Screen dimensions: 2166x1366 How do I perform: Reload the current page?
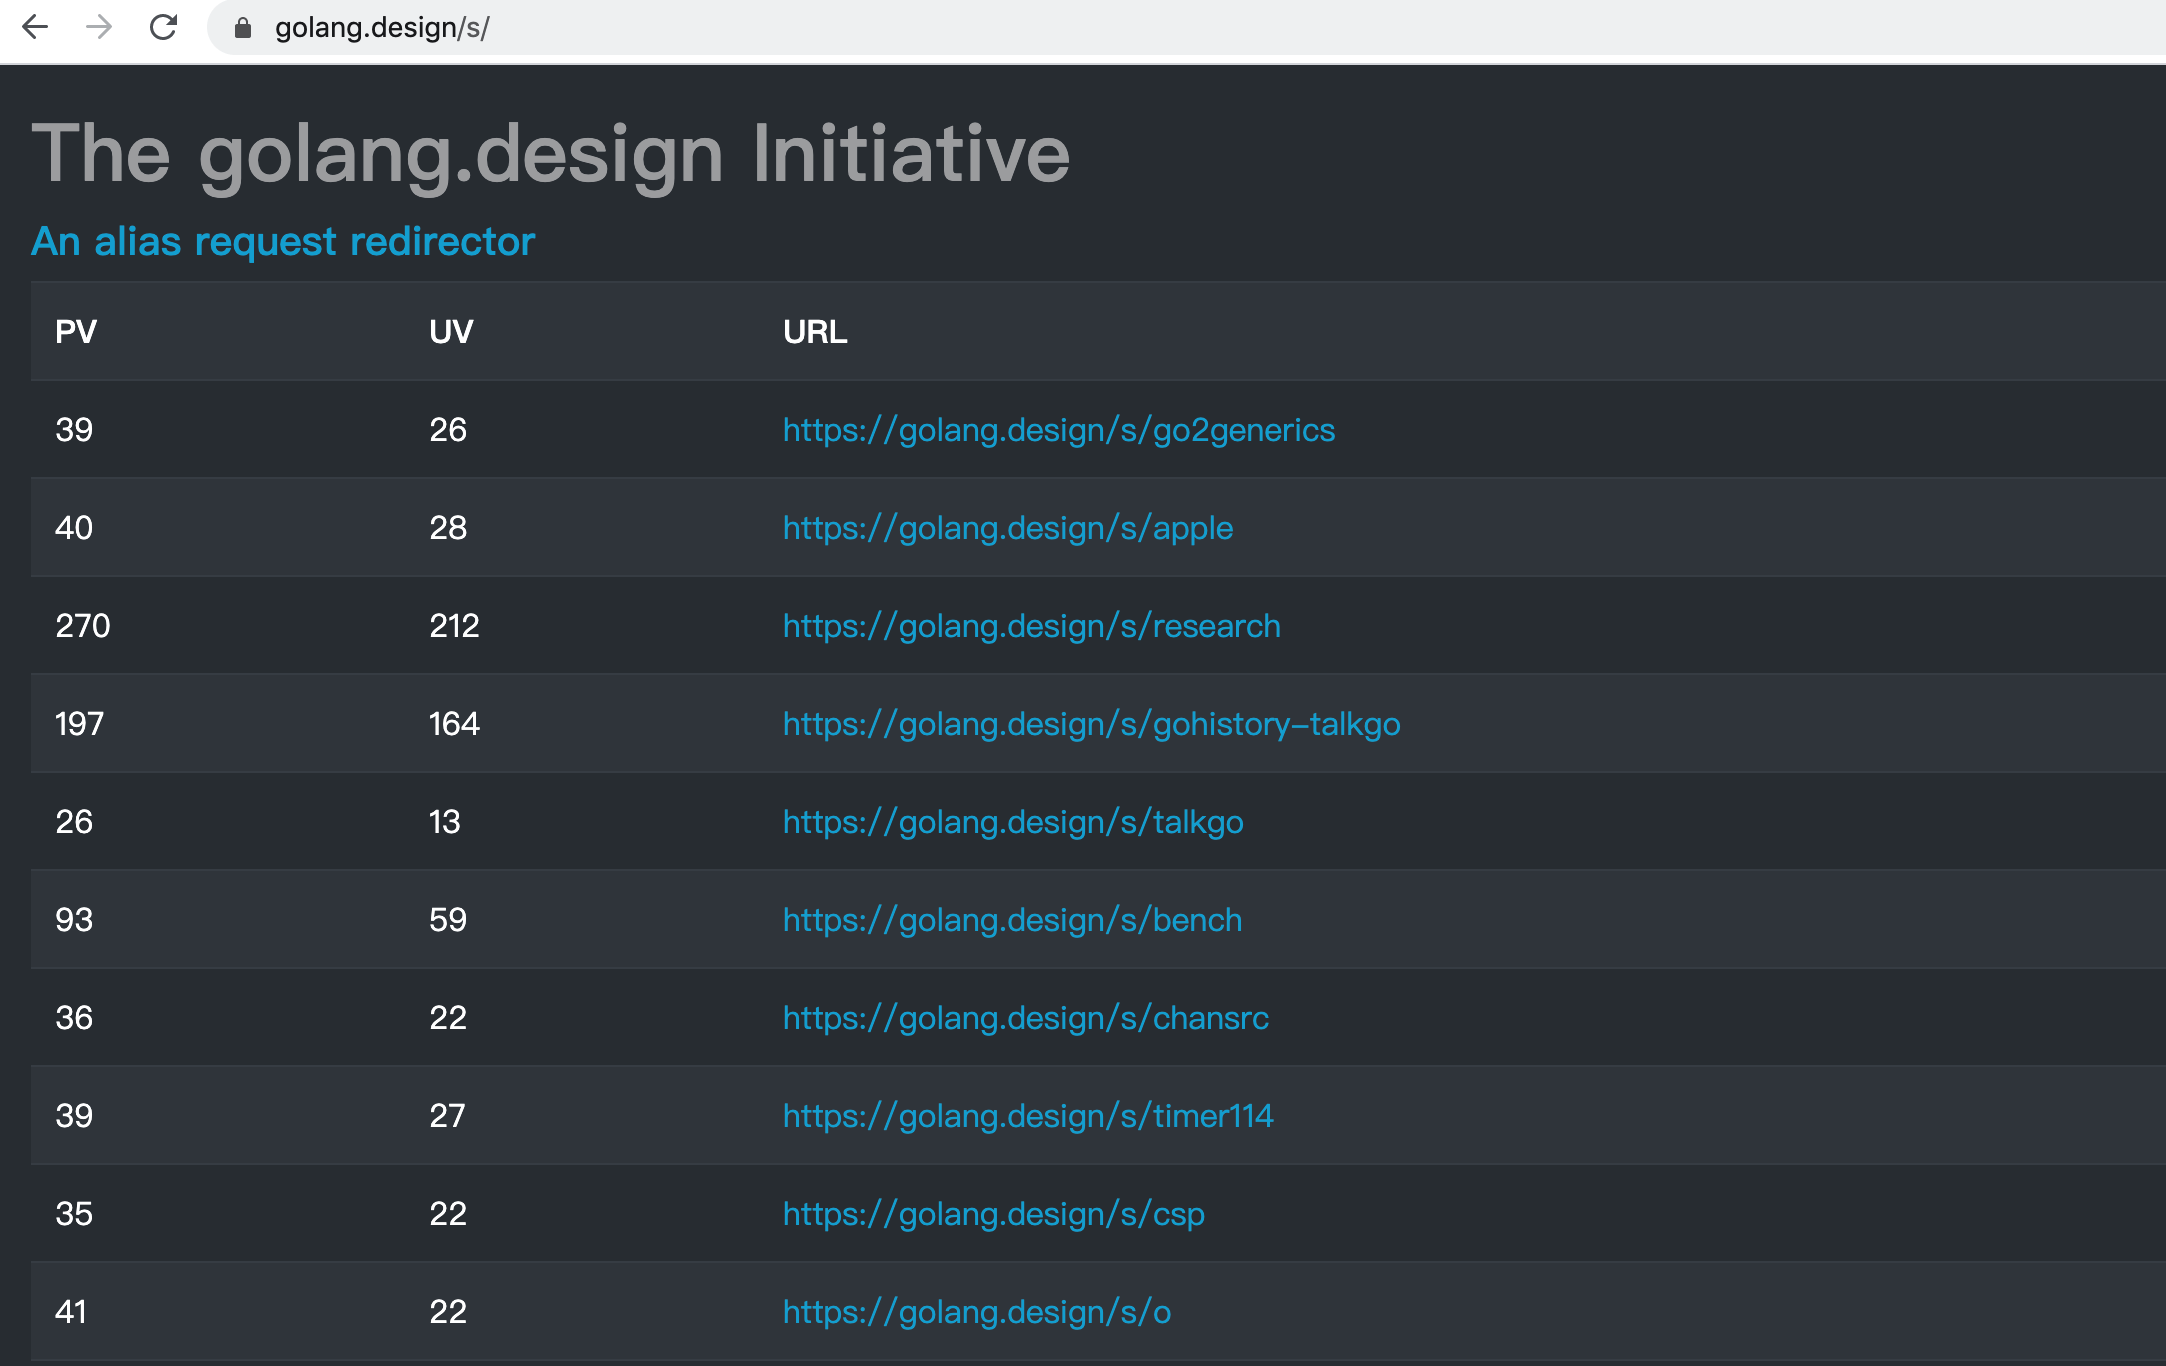click(x=163, y=27)
